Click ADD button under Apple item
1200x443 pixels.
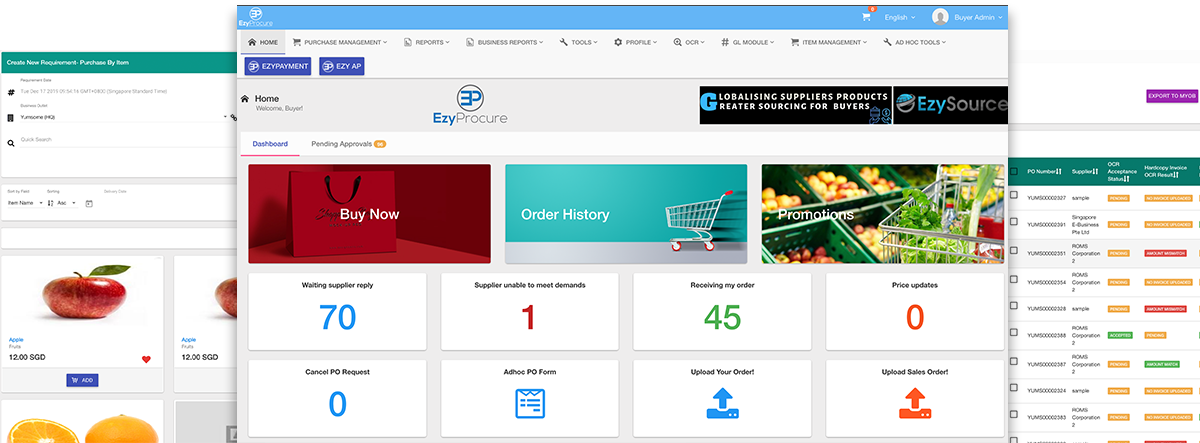[x=82, y=380]
